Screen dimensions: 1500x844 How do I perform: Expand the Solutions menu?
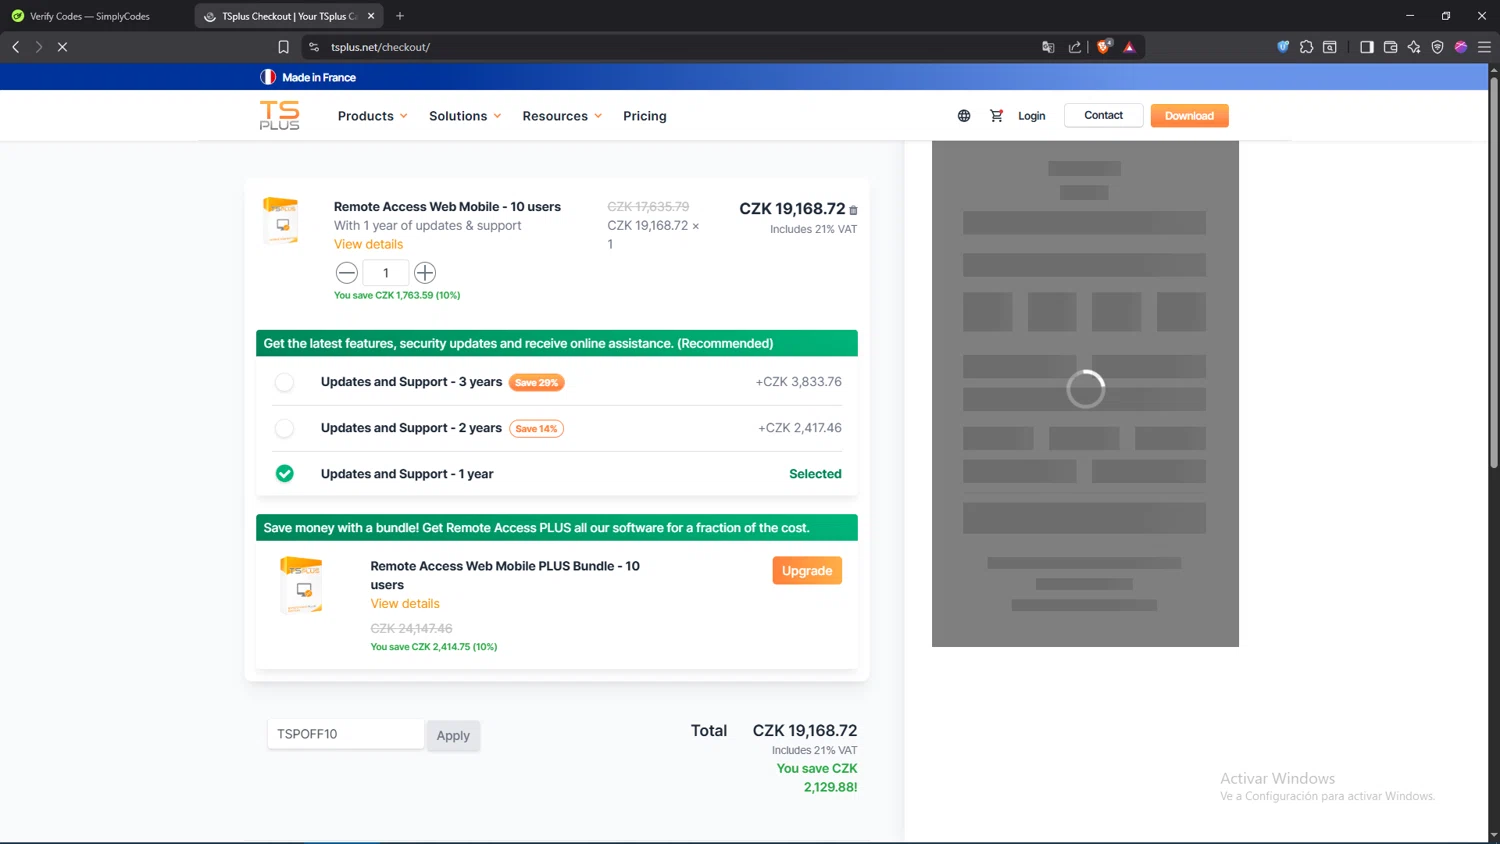tap(465, 116)
